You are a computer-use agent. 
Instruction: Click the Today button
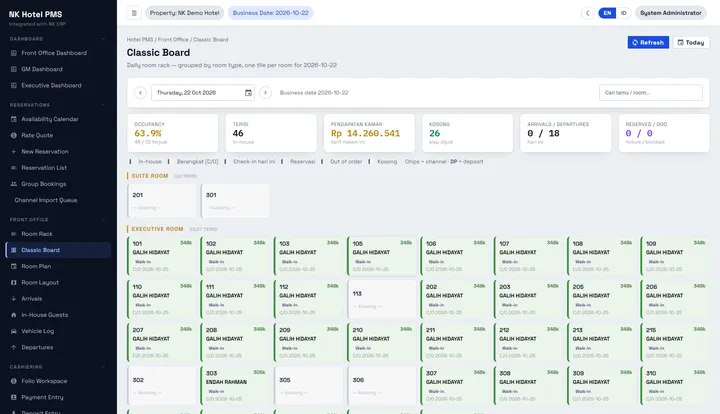[x=691, y=42]
